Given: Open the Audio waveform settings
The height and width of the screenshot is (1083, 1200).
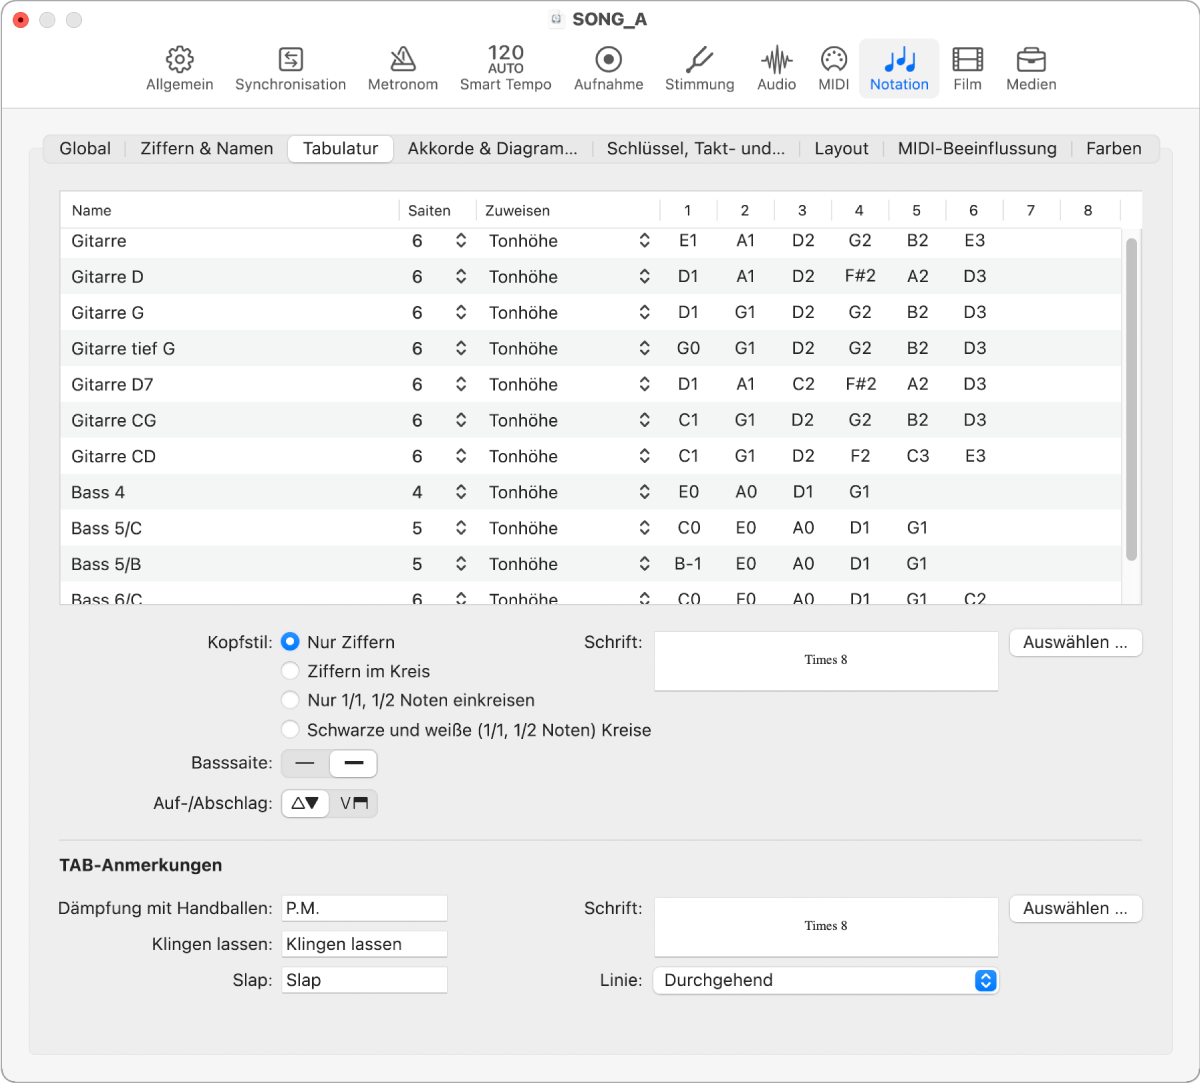Looking at the screenshot, I should pos(776,68).
